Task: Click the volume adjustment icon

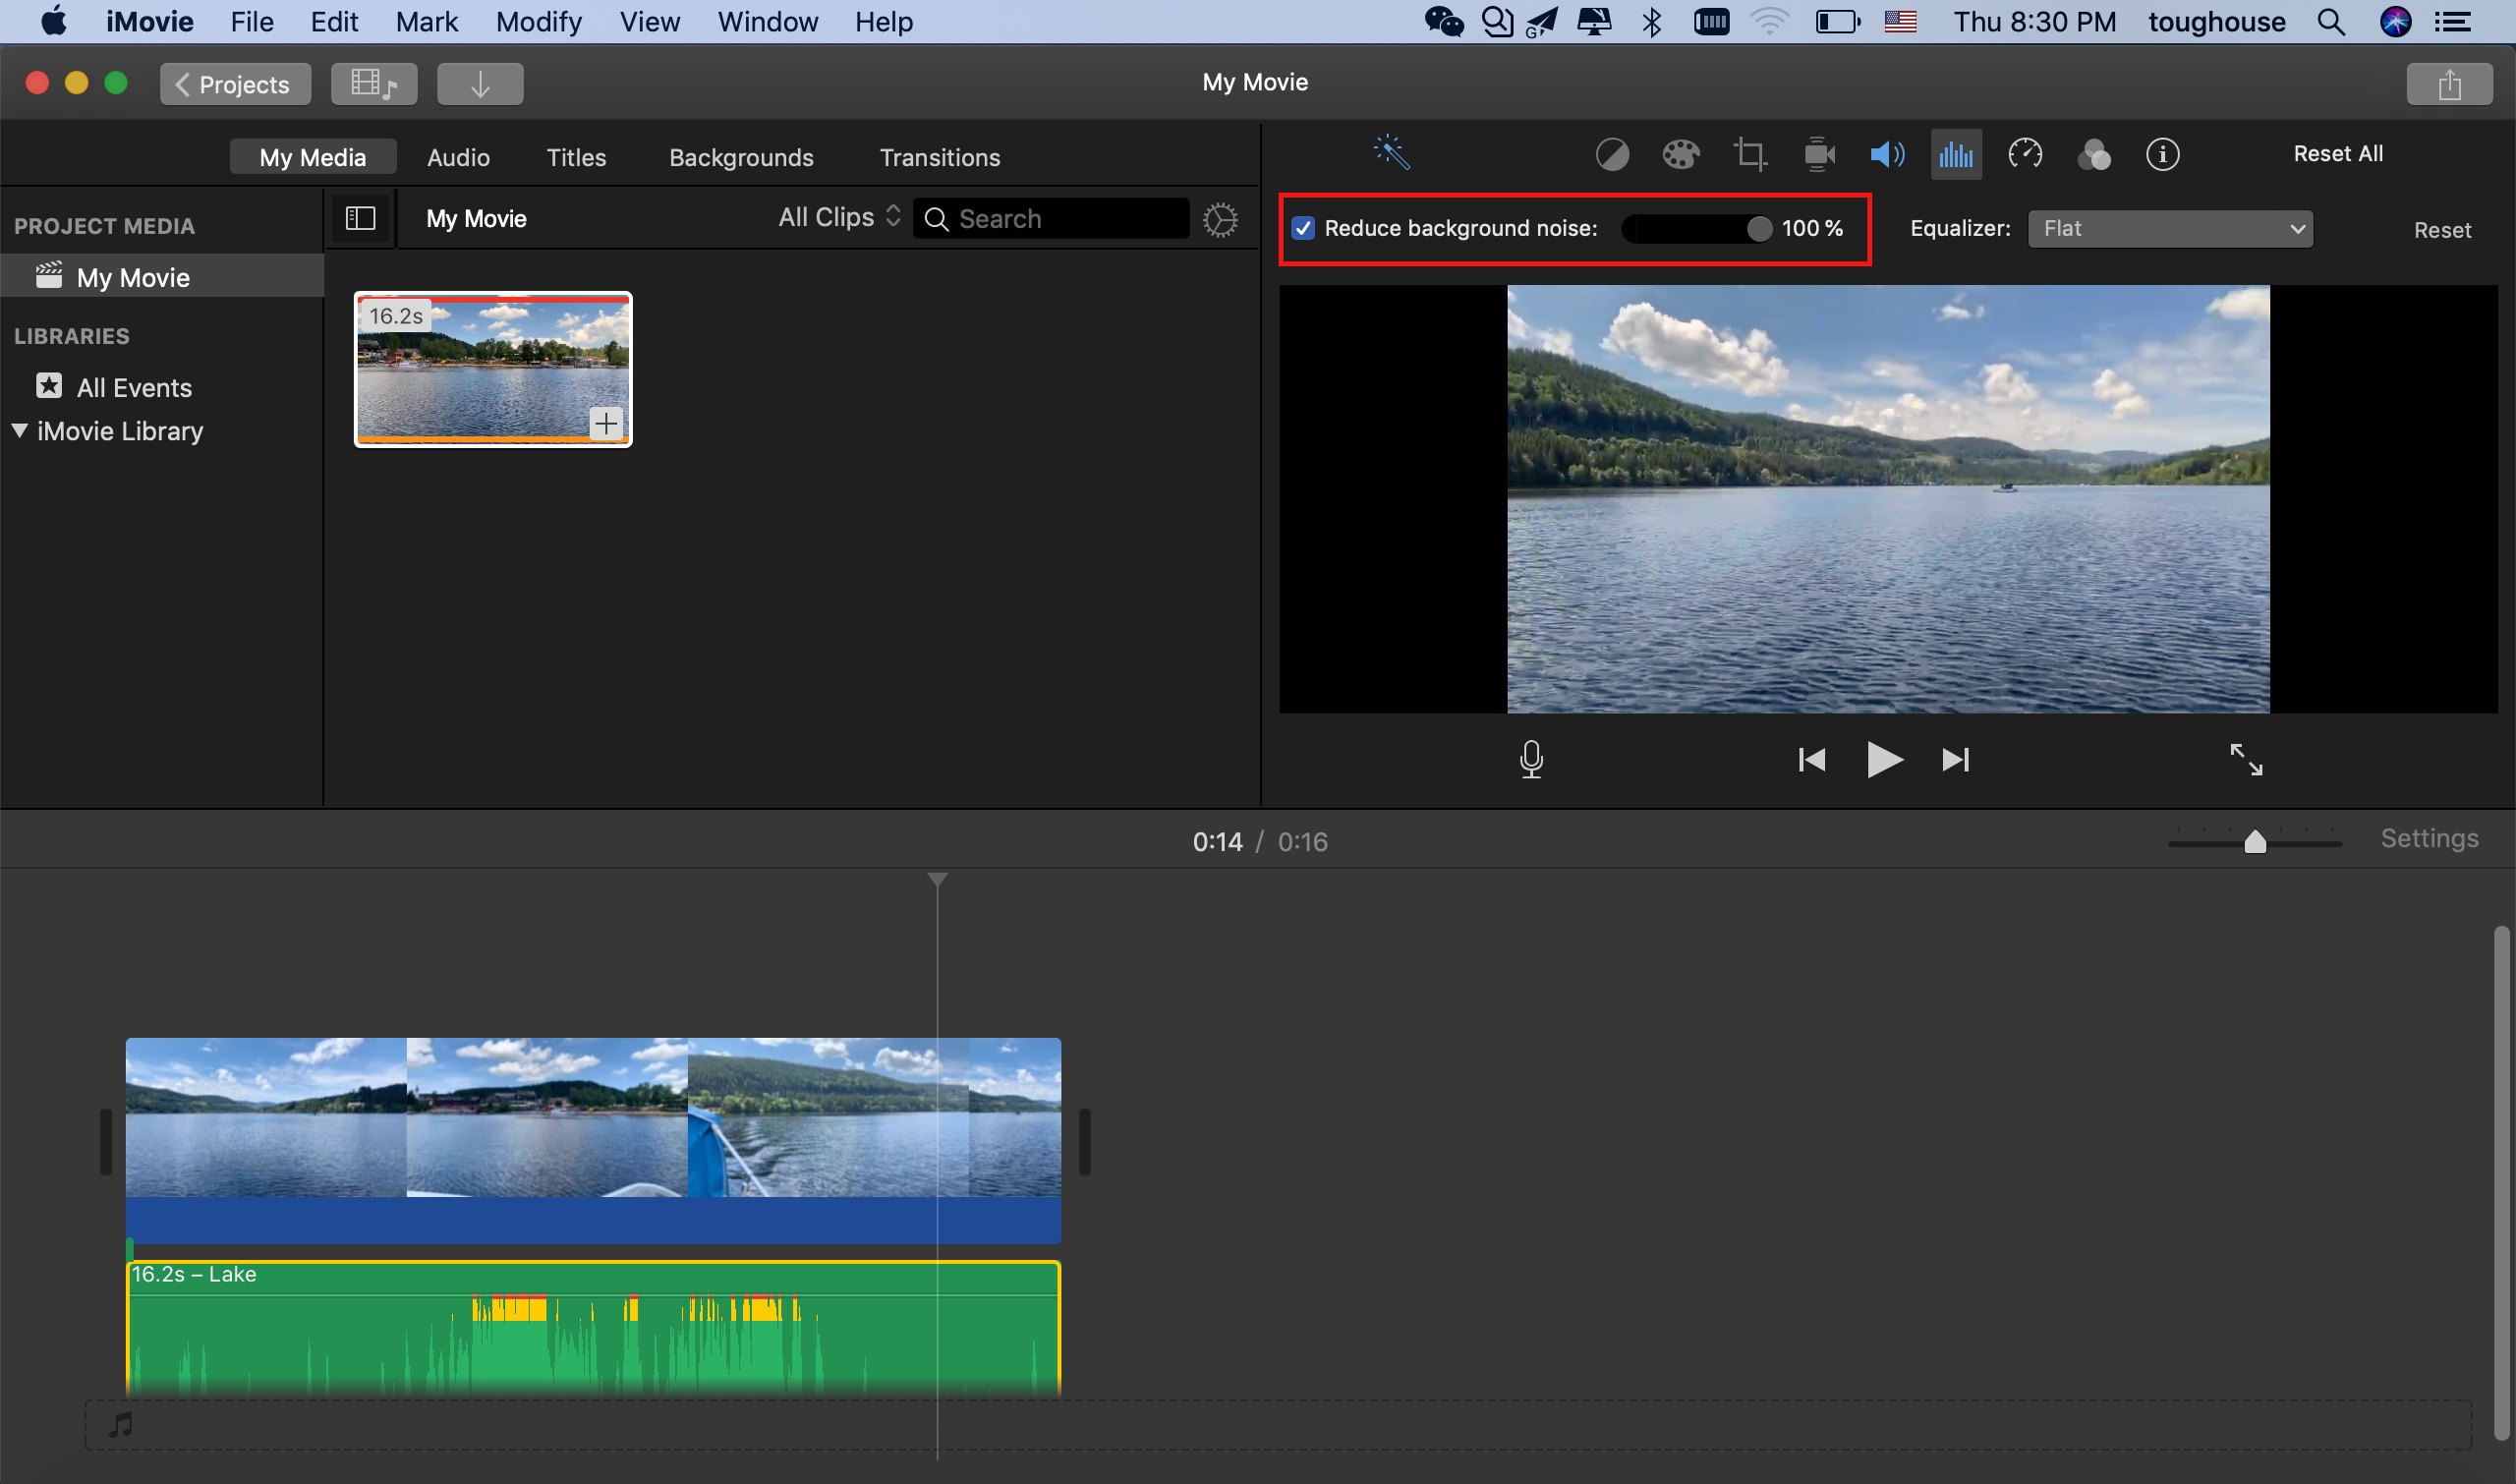Action: [1887, 153]
